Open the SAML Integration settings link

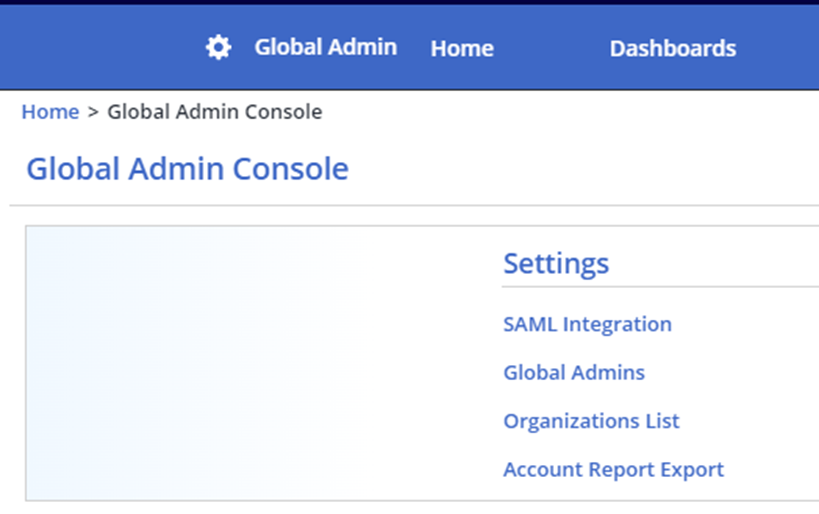point(587,324)
